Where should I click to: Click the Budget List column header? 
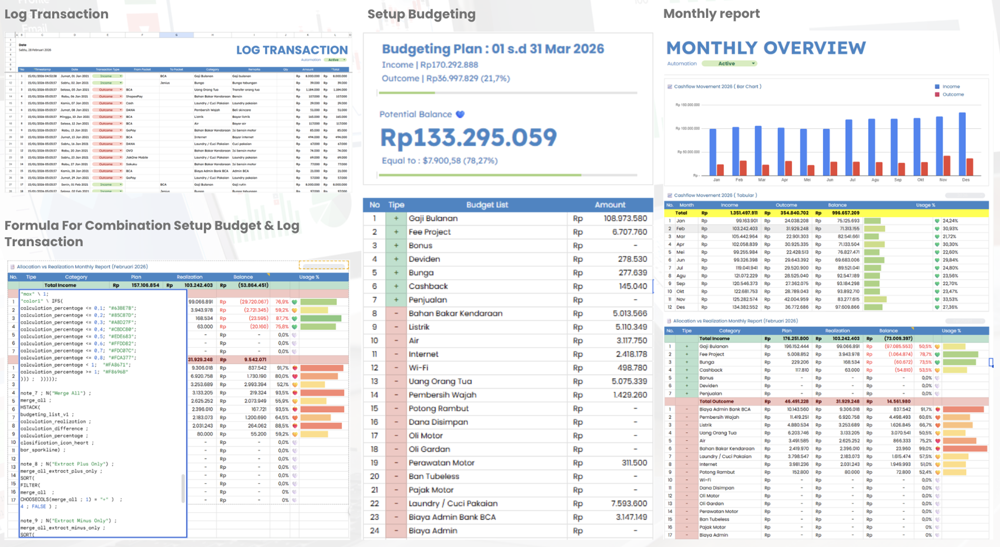487,205
